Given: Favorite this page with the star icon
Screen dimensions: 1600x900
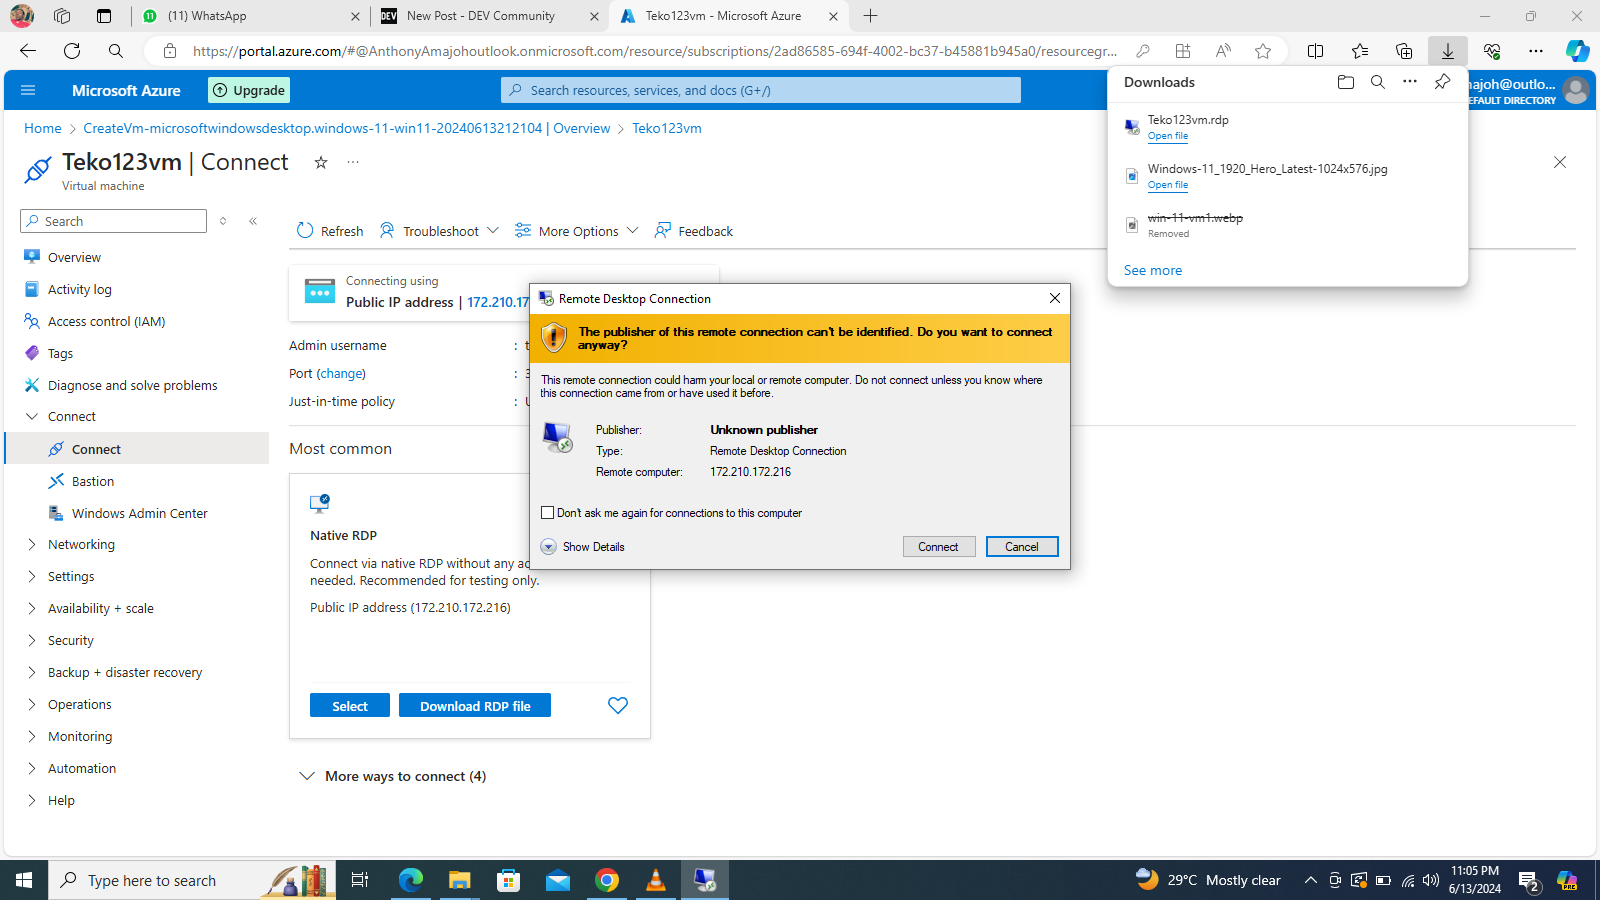Looking at the screenshot, I should click(x=1263, y=51).
